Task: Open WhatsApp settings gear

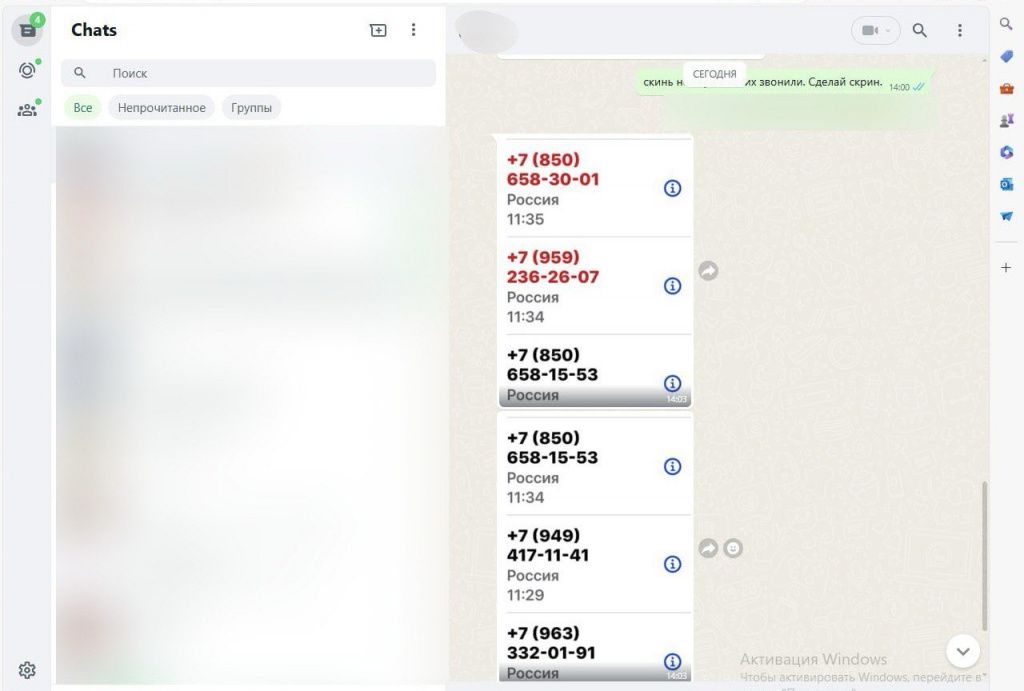Action: point(27,669)
